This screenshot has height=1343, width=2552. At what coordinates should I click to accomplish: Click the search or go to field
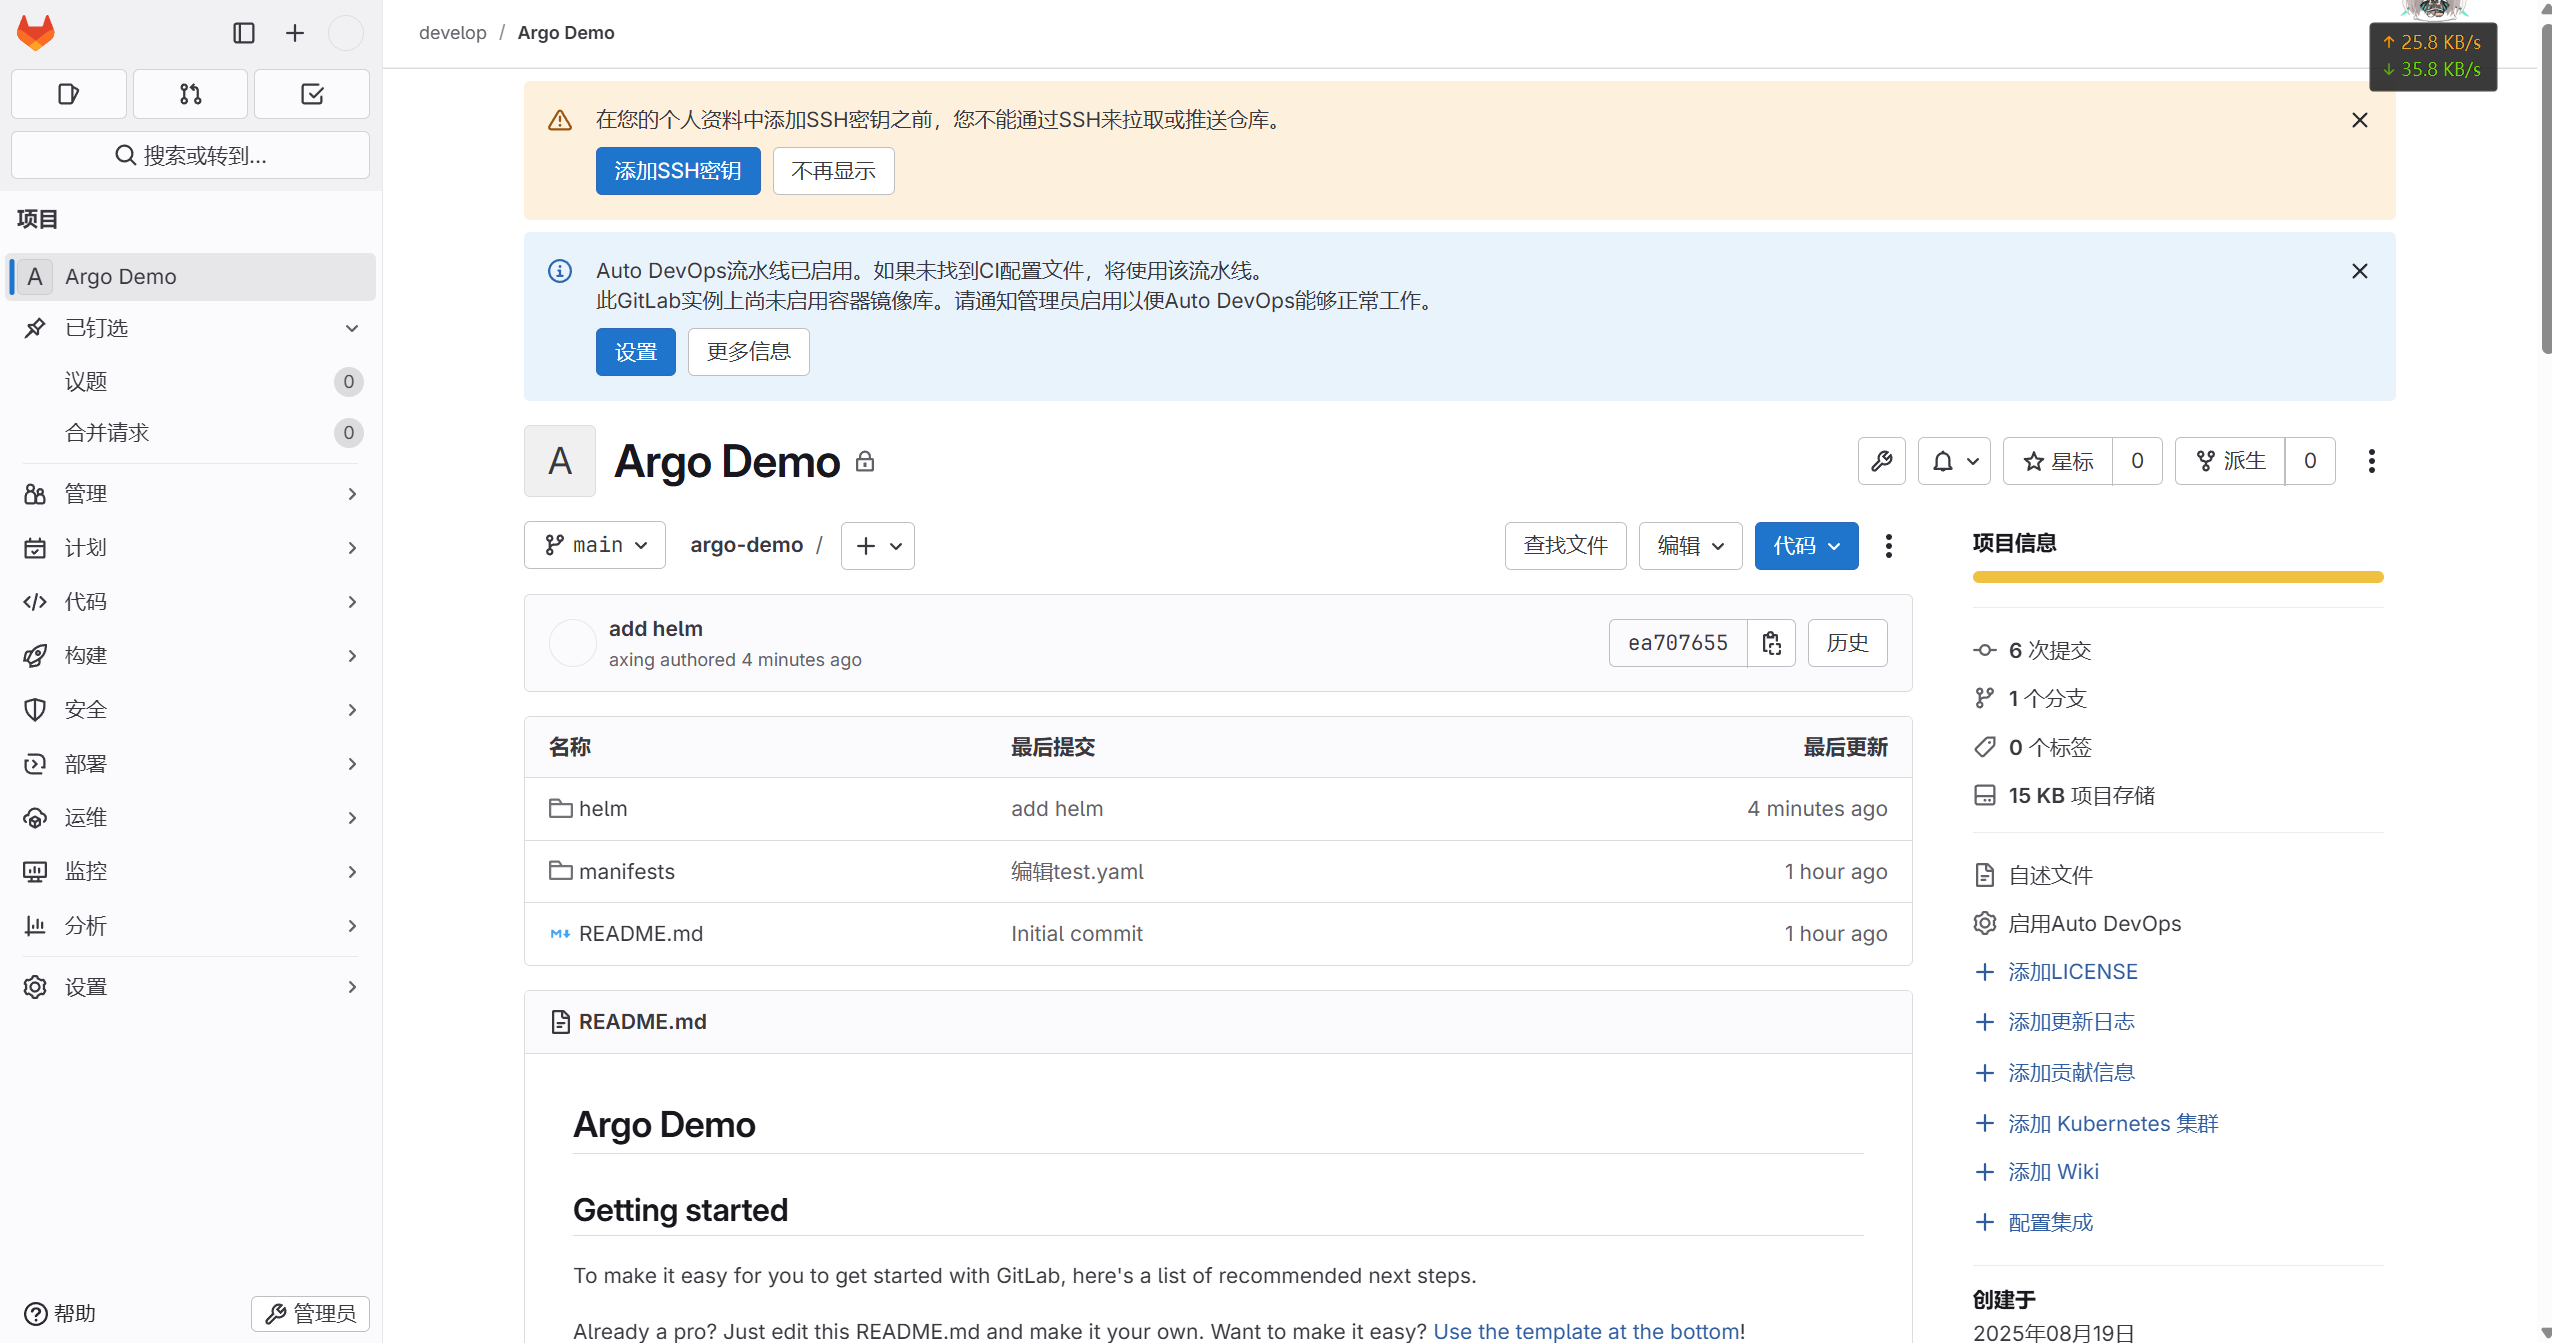tap(190, 155)
